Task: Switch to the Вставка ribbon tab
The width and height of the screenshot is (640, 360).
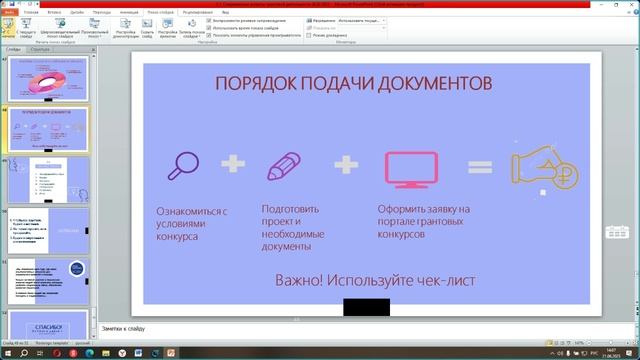Action: click(54, 12)
